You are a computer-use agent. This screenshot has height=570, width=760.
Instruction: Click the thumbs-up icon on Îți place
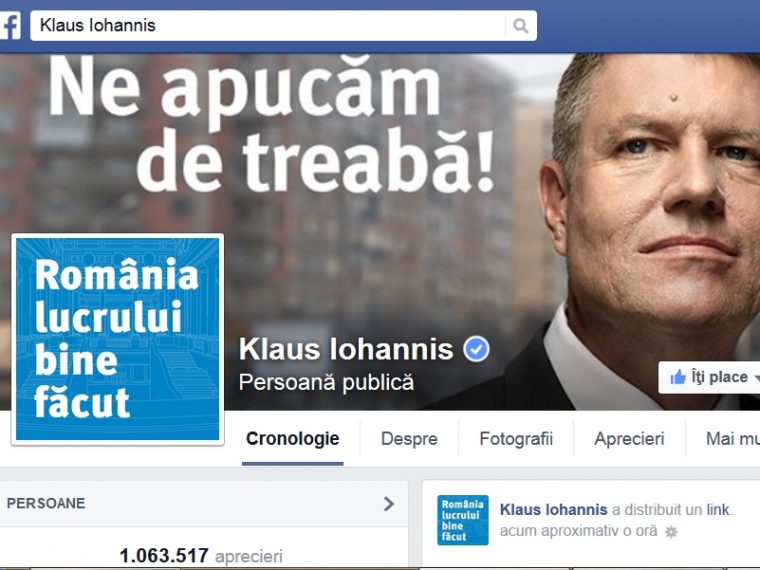point(678,377)
